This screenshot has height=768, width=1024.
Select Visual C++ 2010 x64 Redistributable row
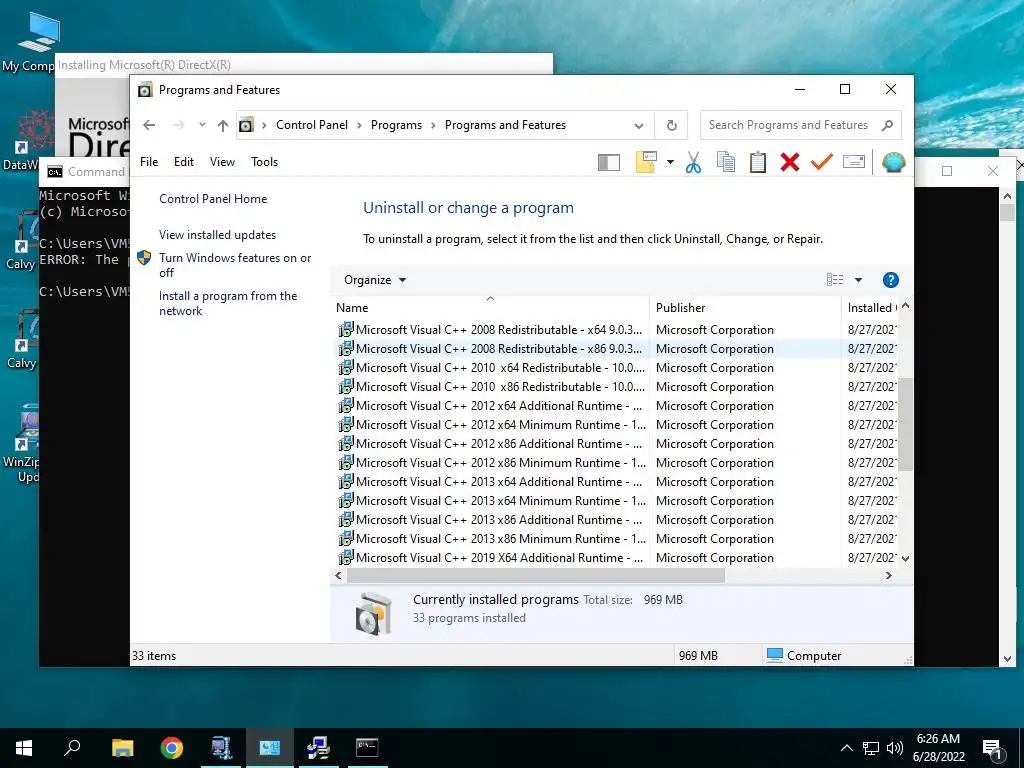615,368
